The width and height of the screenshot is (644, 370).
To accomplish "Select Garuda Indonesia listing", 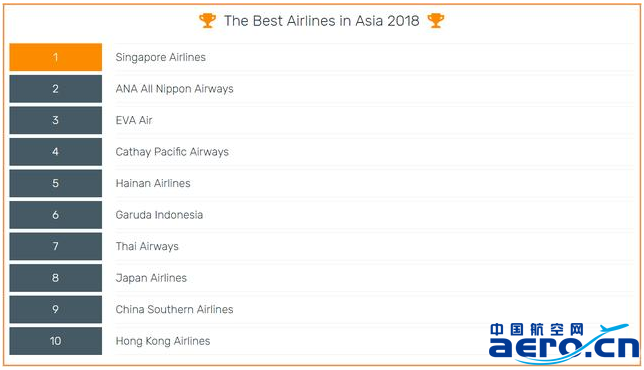I will point(159,215).
